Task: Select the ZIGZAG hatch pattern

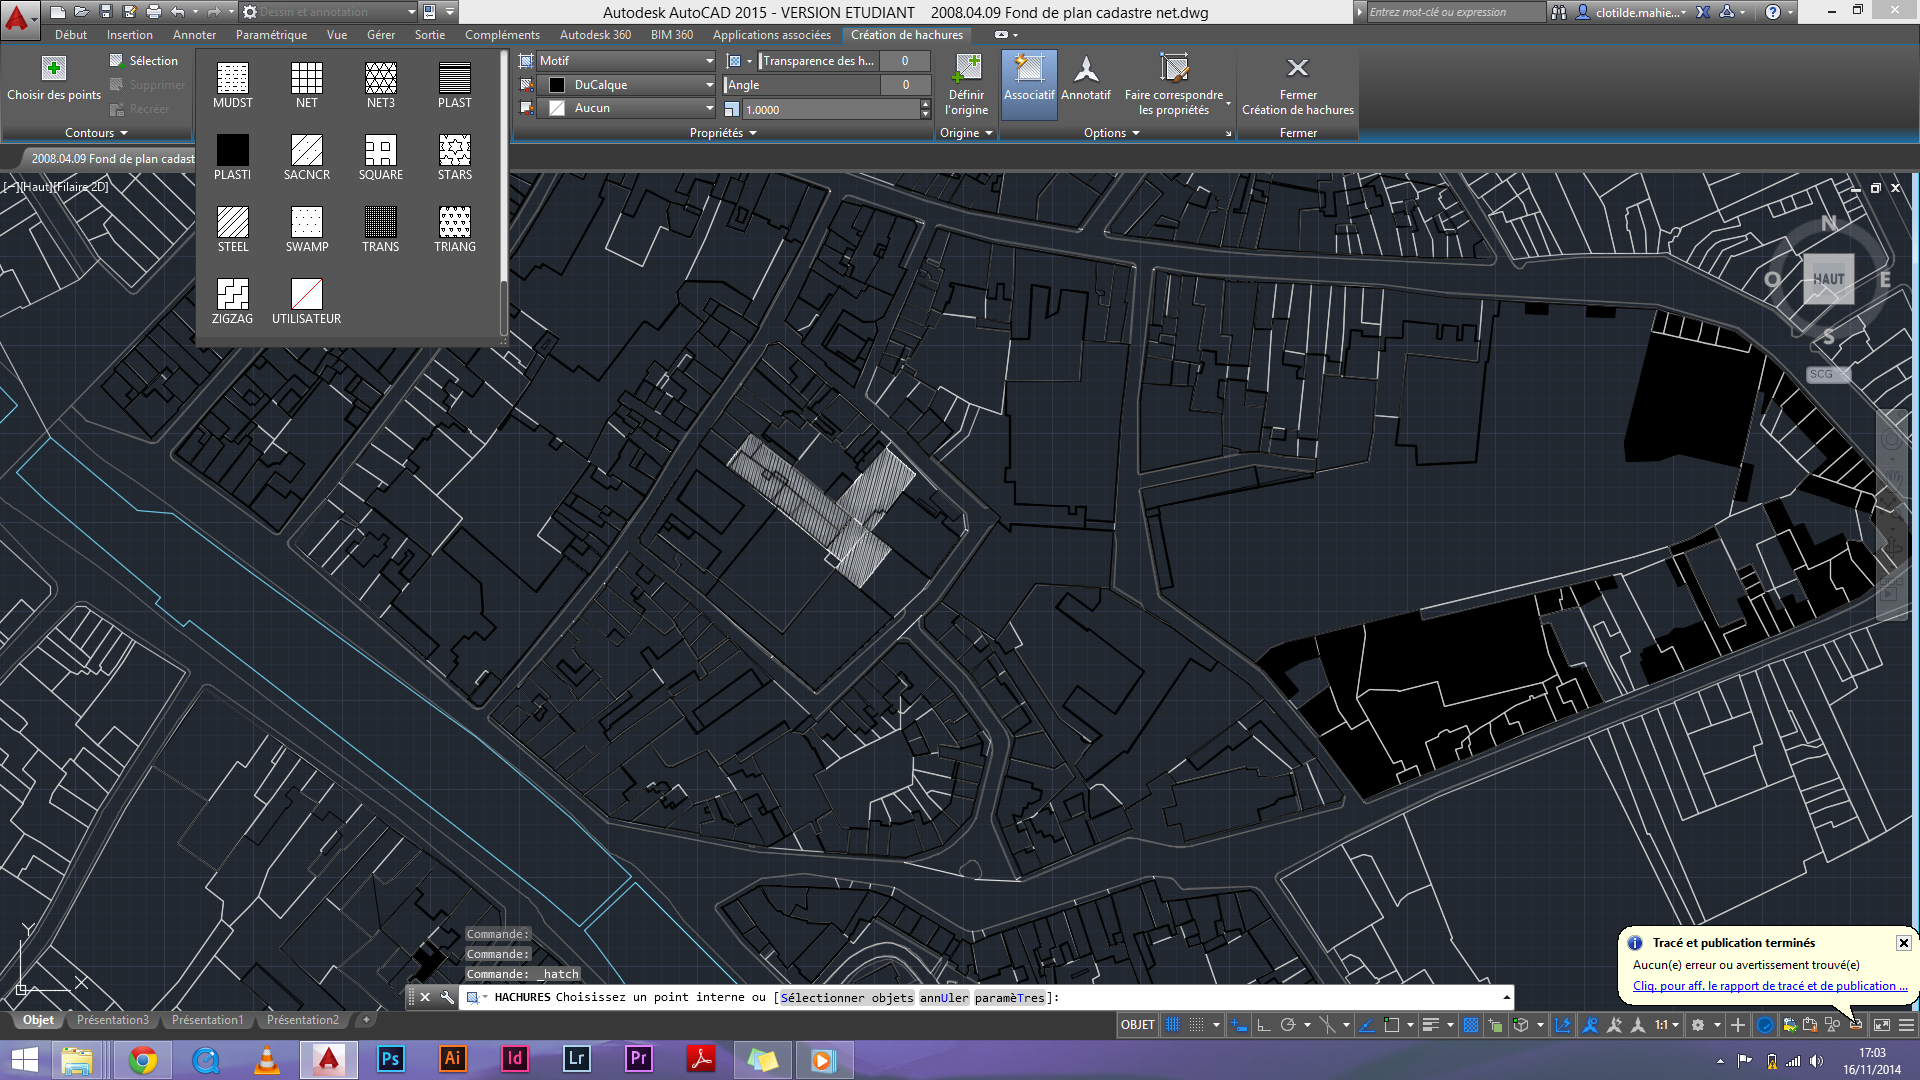Action: pos(232,302)
